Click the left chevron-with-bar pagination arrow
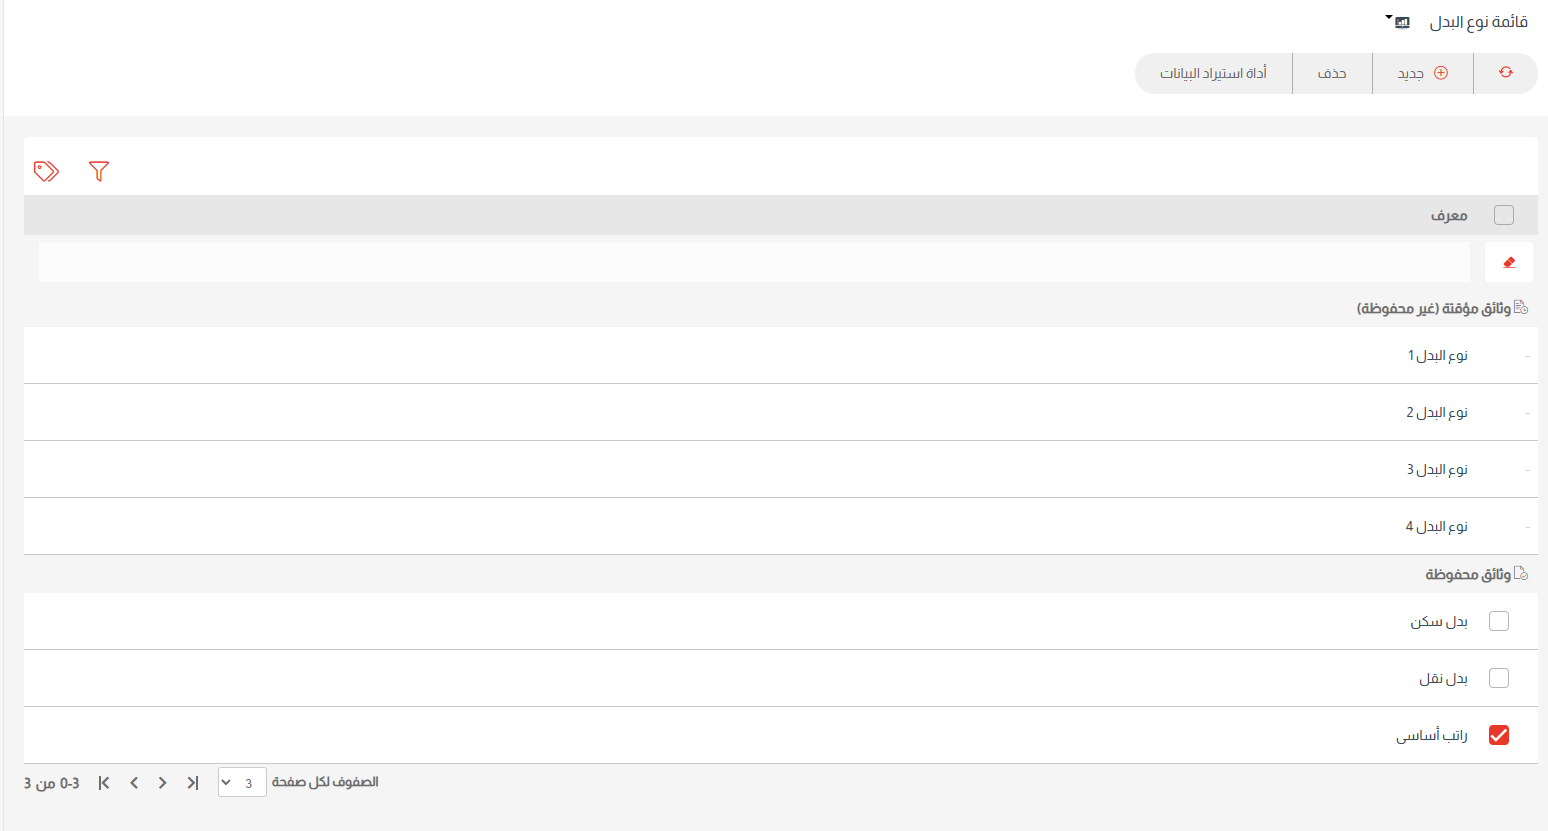1548x831 pixels. click(104, 783)
